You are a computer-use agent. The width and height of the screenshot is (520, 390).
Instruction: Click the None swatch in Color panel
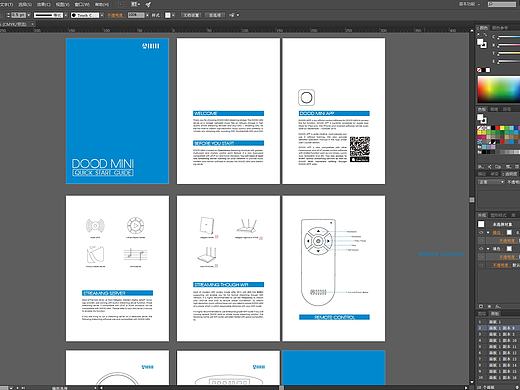point(479,70)
